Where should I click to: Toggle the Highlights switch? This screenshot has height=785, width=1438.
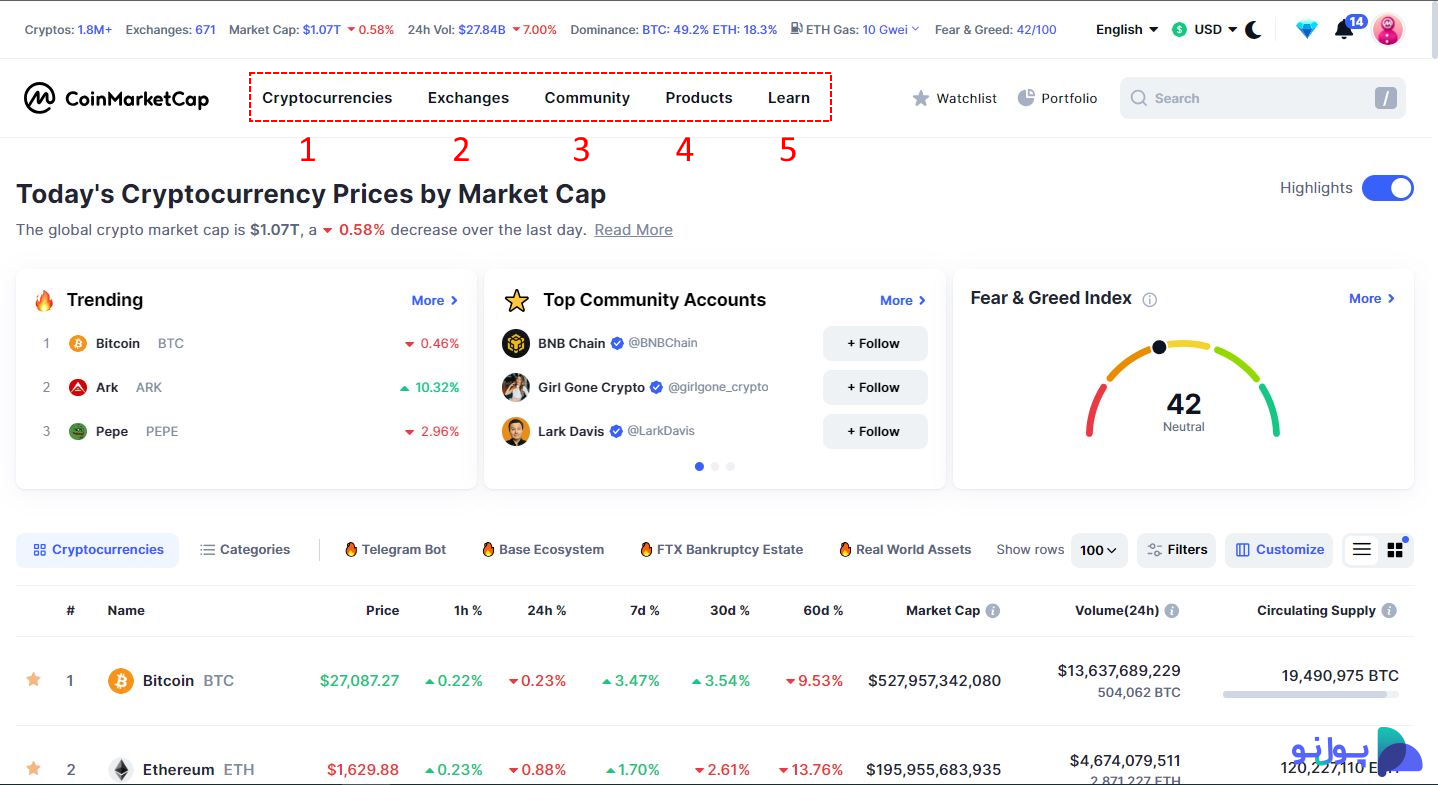(x=1388, y=188)
